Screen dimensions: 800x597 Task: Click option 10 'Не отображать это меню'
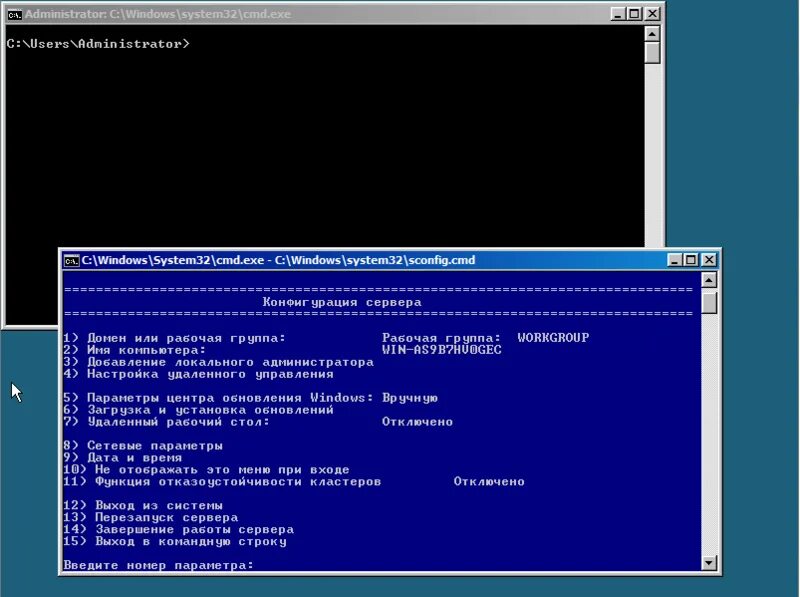(206, 469)
